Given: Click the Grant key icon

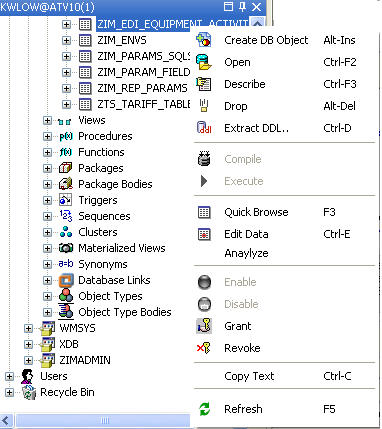Looking at the screenshot, I should click(x=204, y=326).
